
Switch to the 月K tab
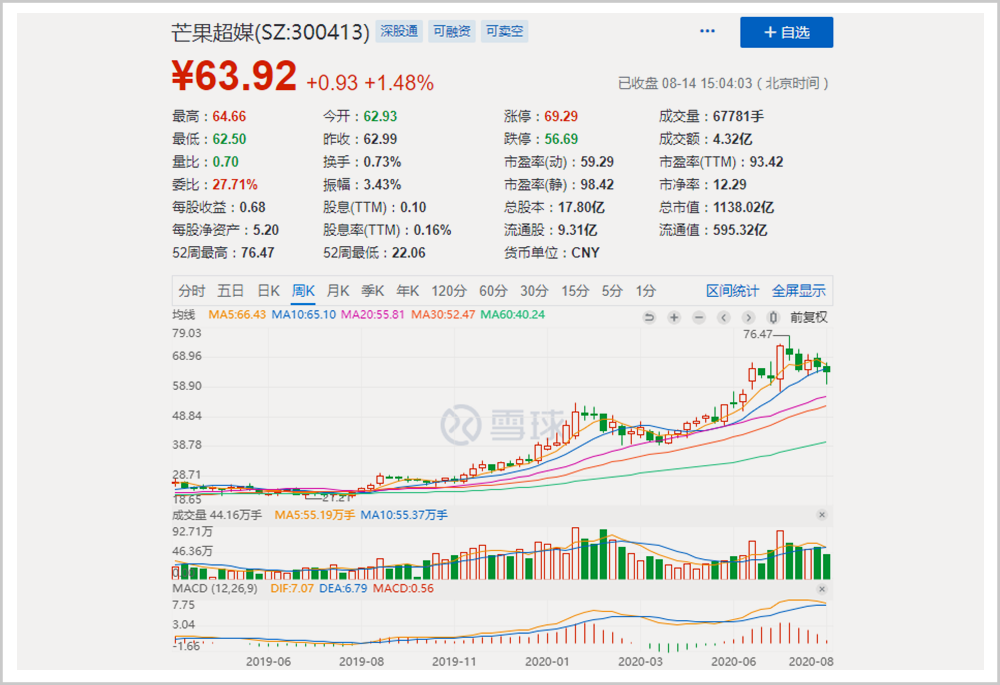pyautogui.click(x=338, y=291)
